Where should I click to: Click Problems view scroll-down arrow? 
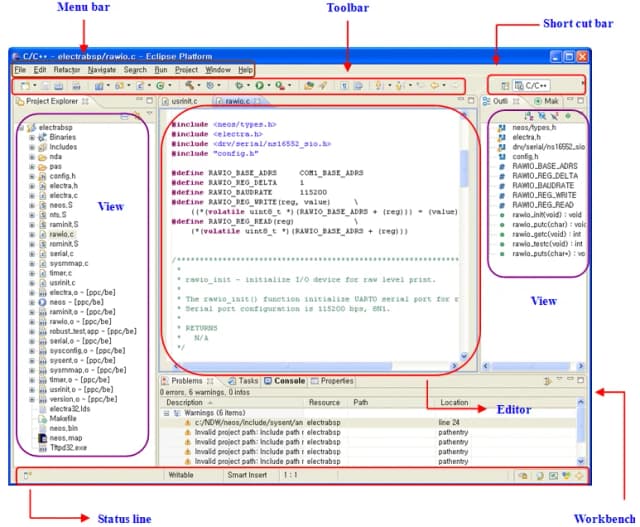coord(581,461)
